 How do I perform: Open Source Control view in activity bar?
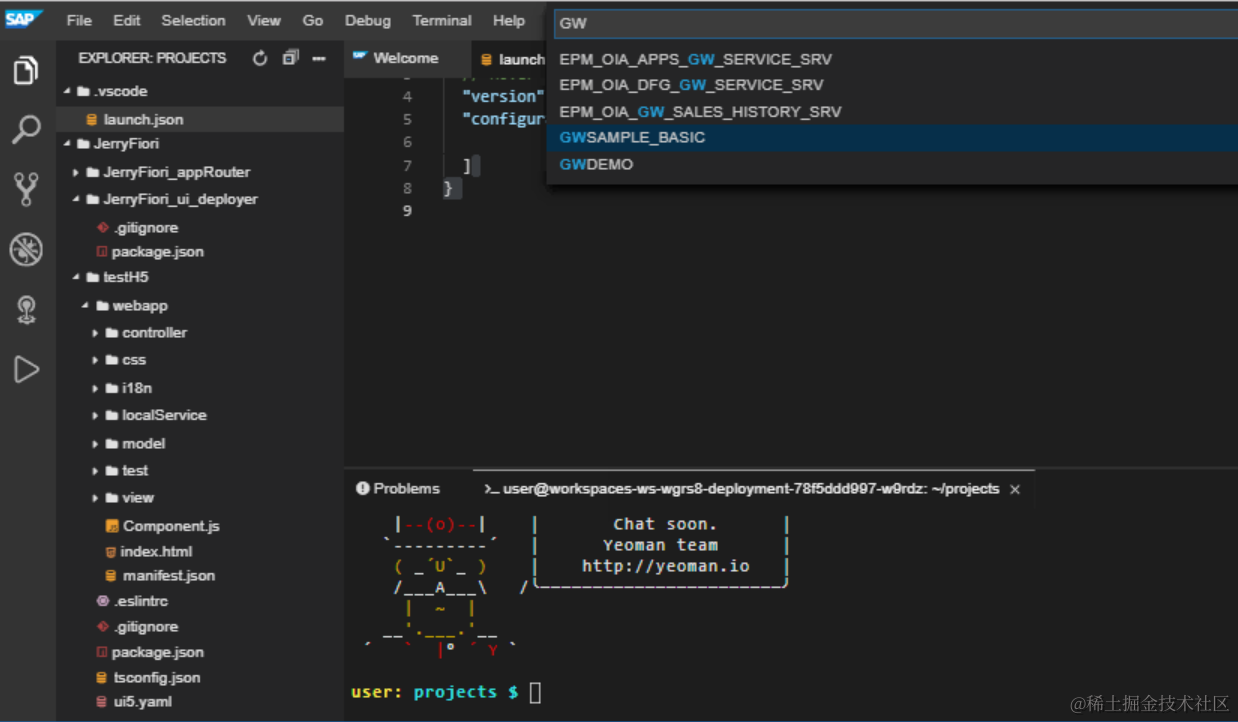[x=26, y=189]
